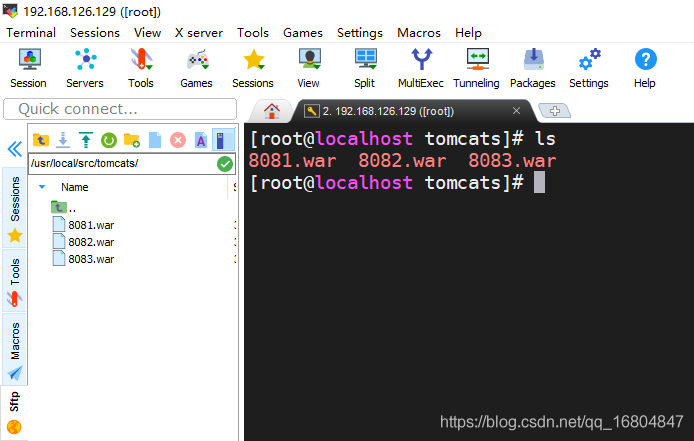This screenshot has height=441, width=694.
Task: Upload files to current SFTP folder
Action: (x=86, y=140)
